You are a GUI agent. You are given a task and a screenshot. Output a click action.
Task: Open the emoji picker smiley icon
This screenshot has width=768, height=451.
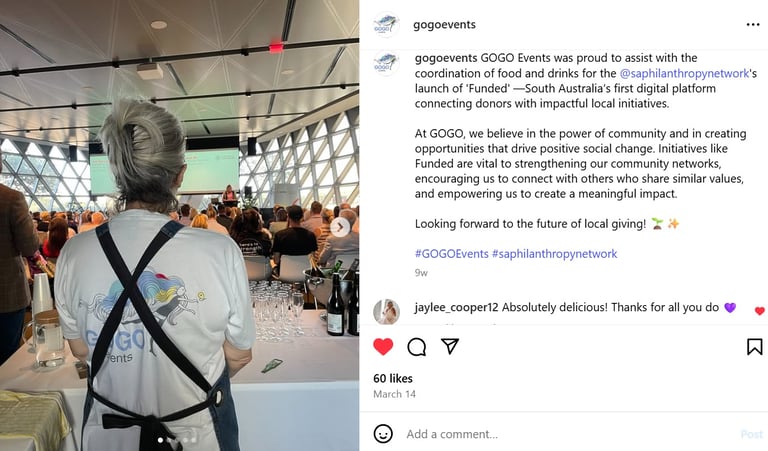(x=383, y=434)
